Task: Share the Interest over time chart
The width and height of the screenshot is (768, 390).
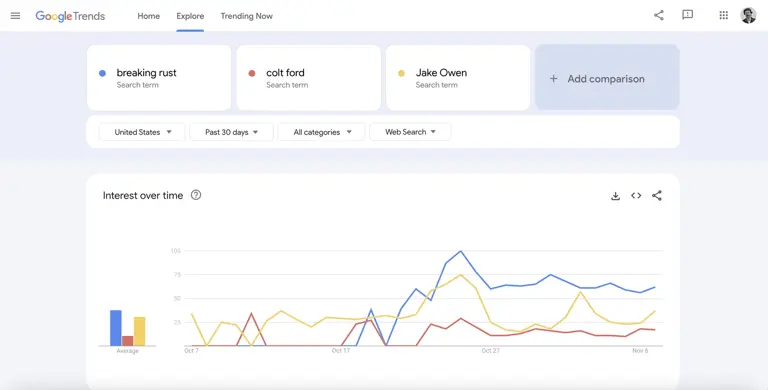Action: point(657,195)
